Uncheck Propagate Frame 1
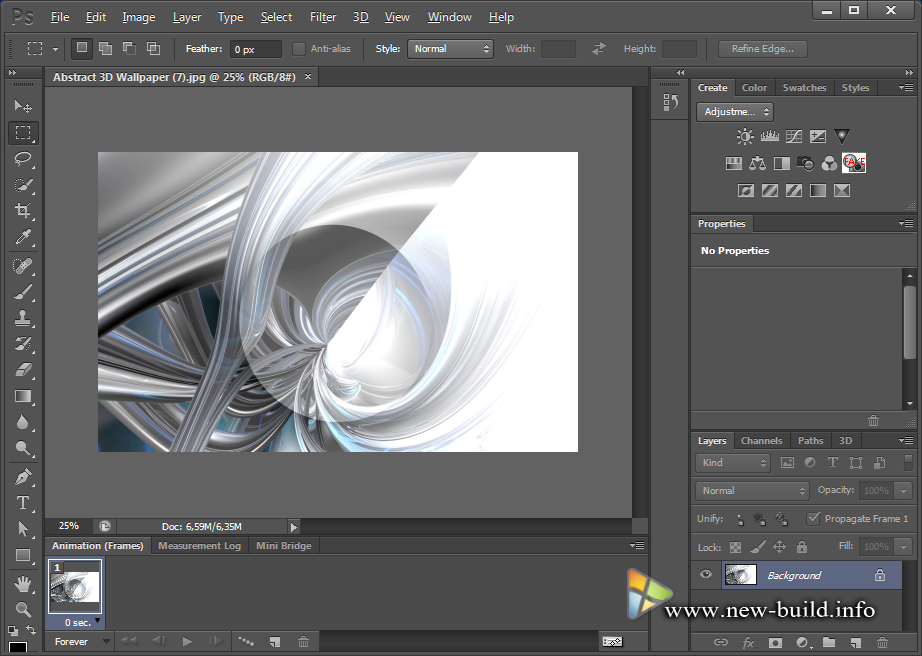The image size is (922, 656). pyautogui.click(x=813, y=518)
